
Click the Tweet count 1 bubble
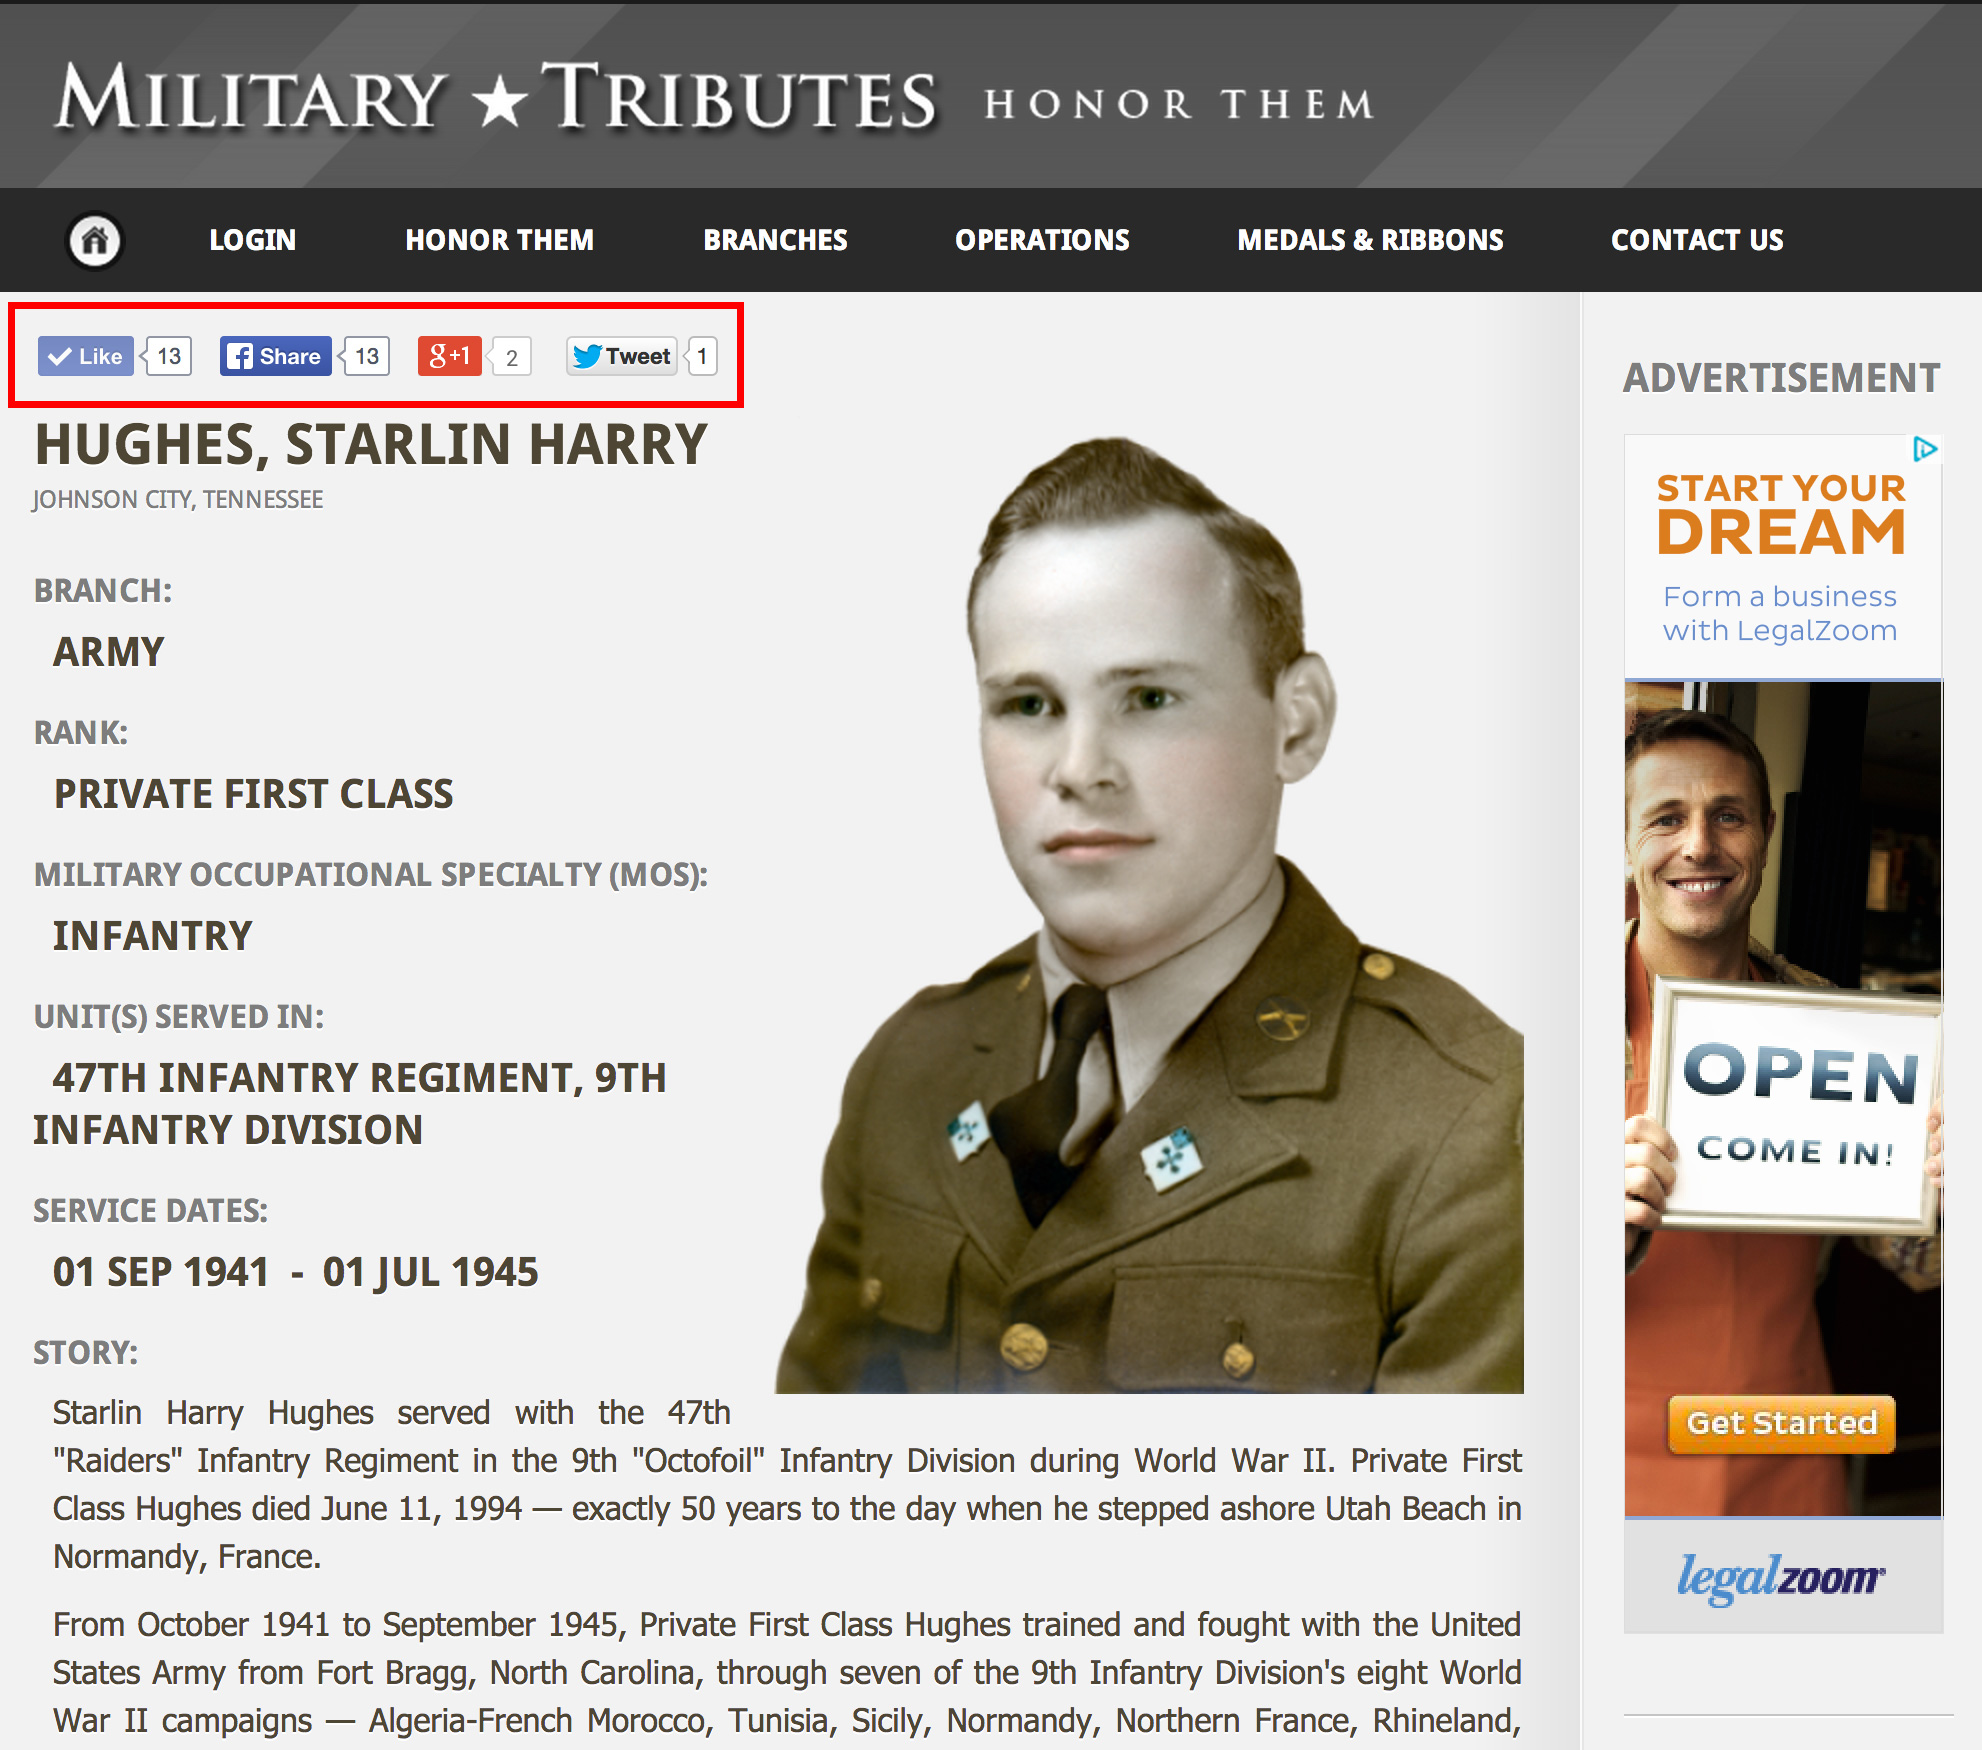tap(702, 356)
